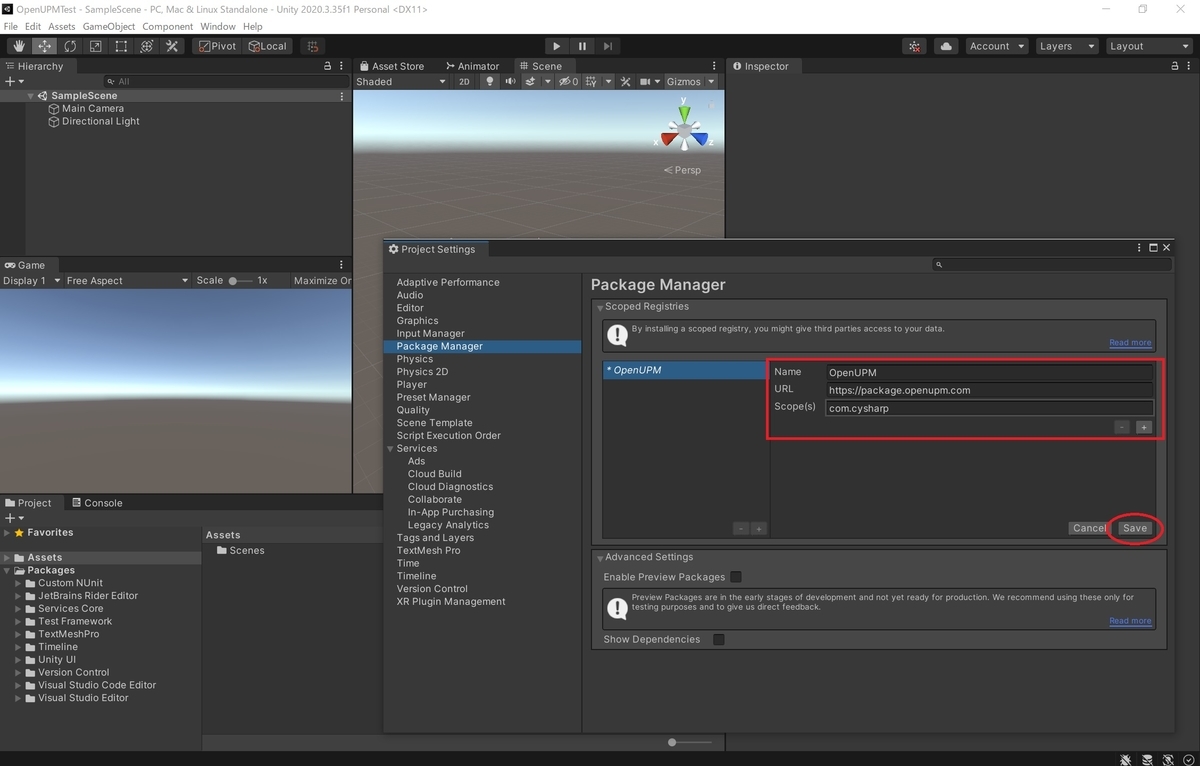Enable Preview Packages checkbox
1200x766 pixels.
coord(736,577)
